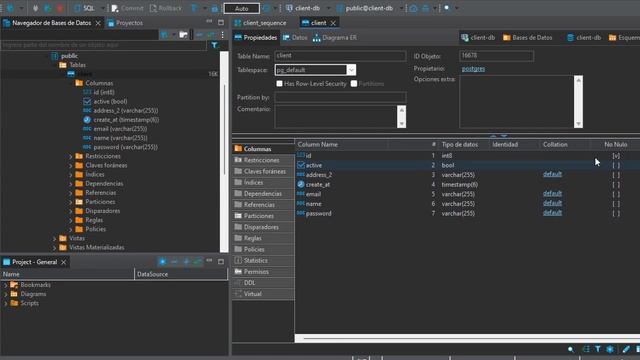Toggle No Nulo checkbox for address_2 column

pyautogui.click(x=616, y=175)
